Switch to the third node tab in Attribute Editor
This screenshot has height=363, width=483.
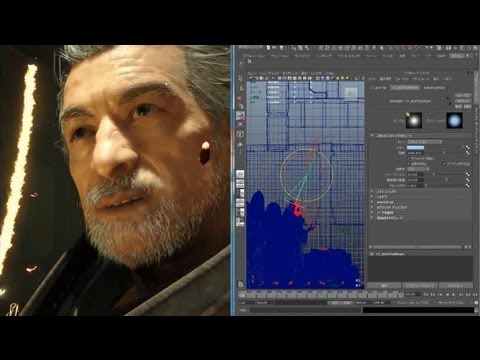[x=434, y=88]
